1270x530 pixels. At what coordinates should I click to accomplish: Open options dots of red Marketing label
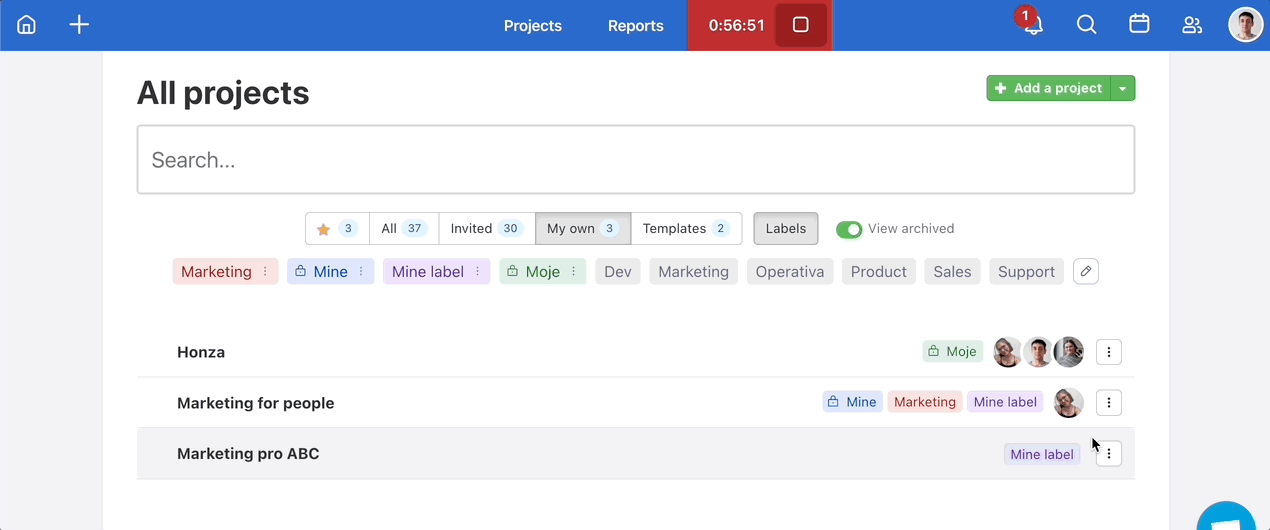[265, 272]
